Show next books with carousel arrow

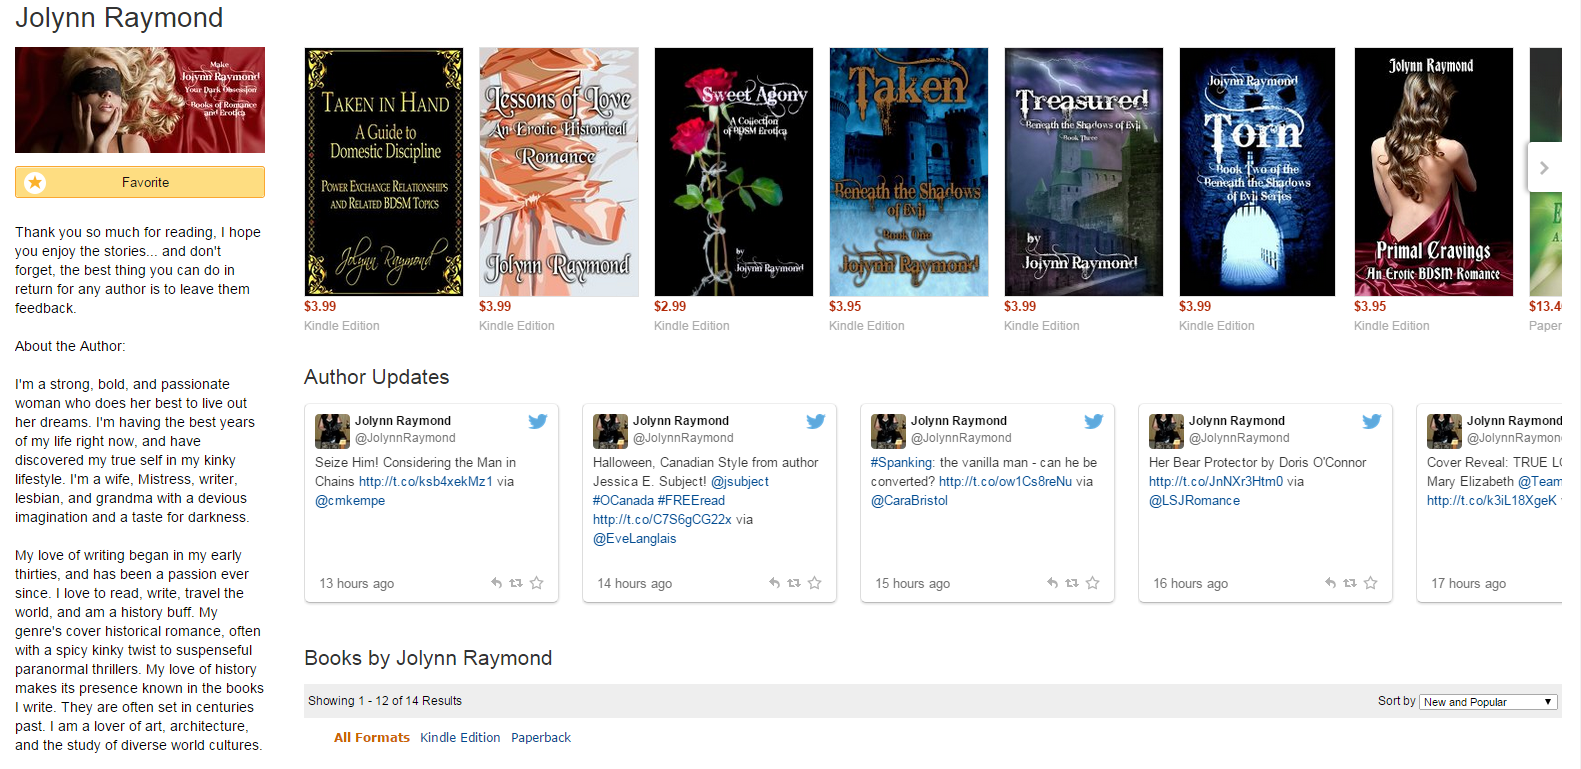pyautogui.click(x=1544, y=168)
